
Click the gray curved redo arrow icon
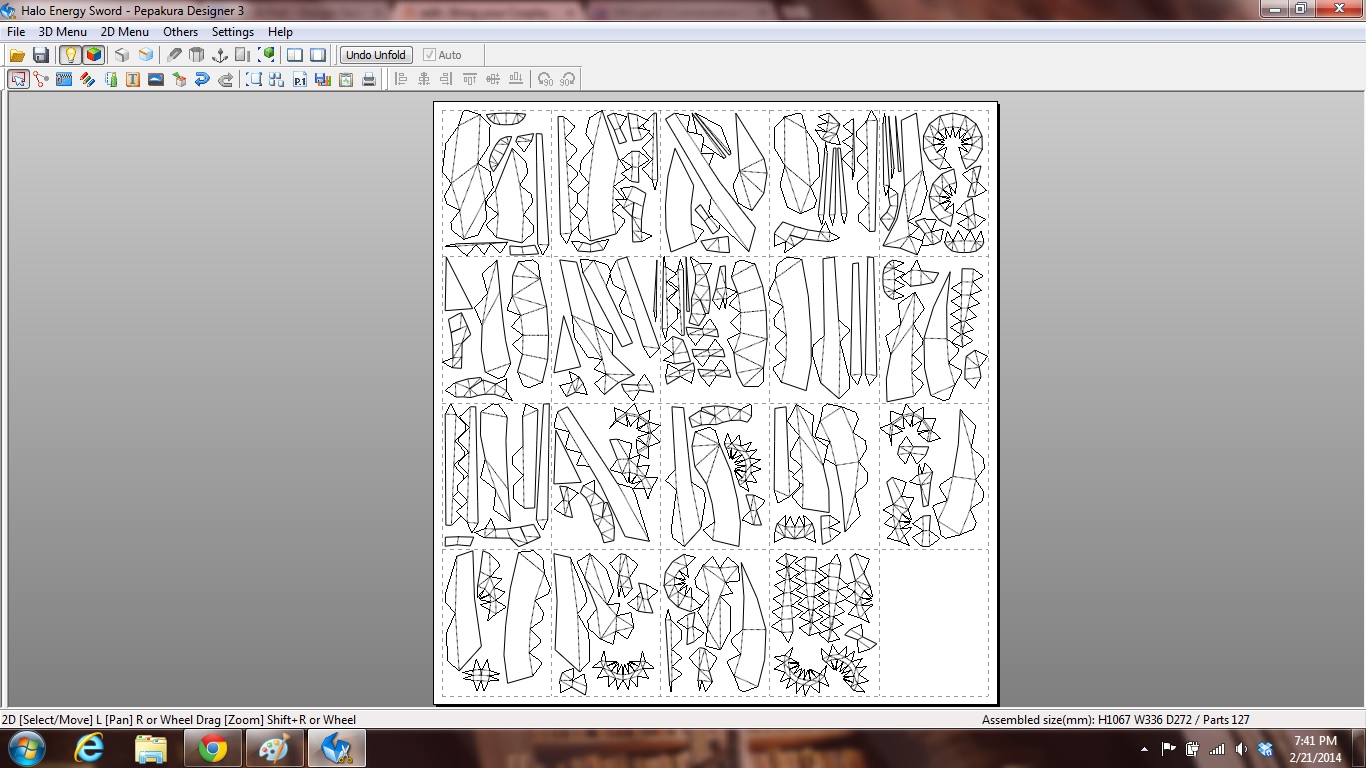pyautogui.click(x=226, y=80)
